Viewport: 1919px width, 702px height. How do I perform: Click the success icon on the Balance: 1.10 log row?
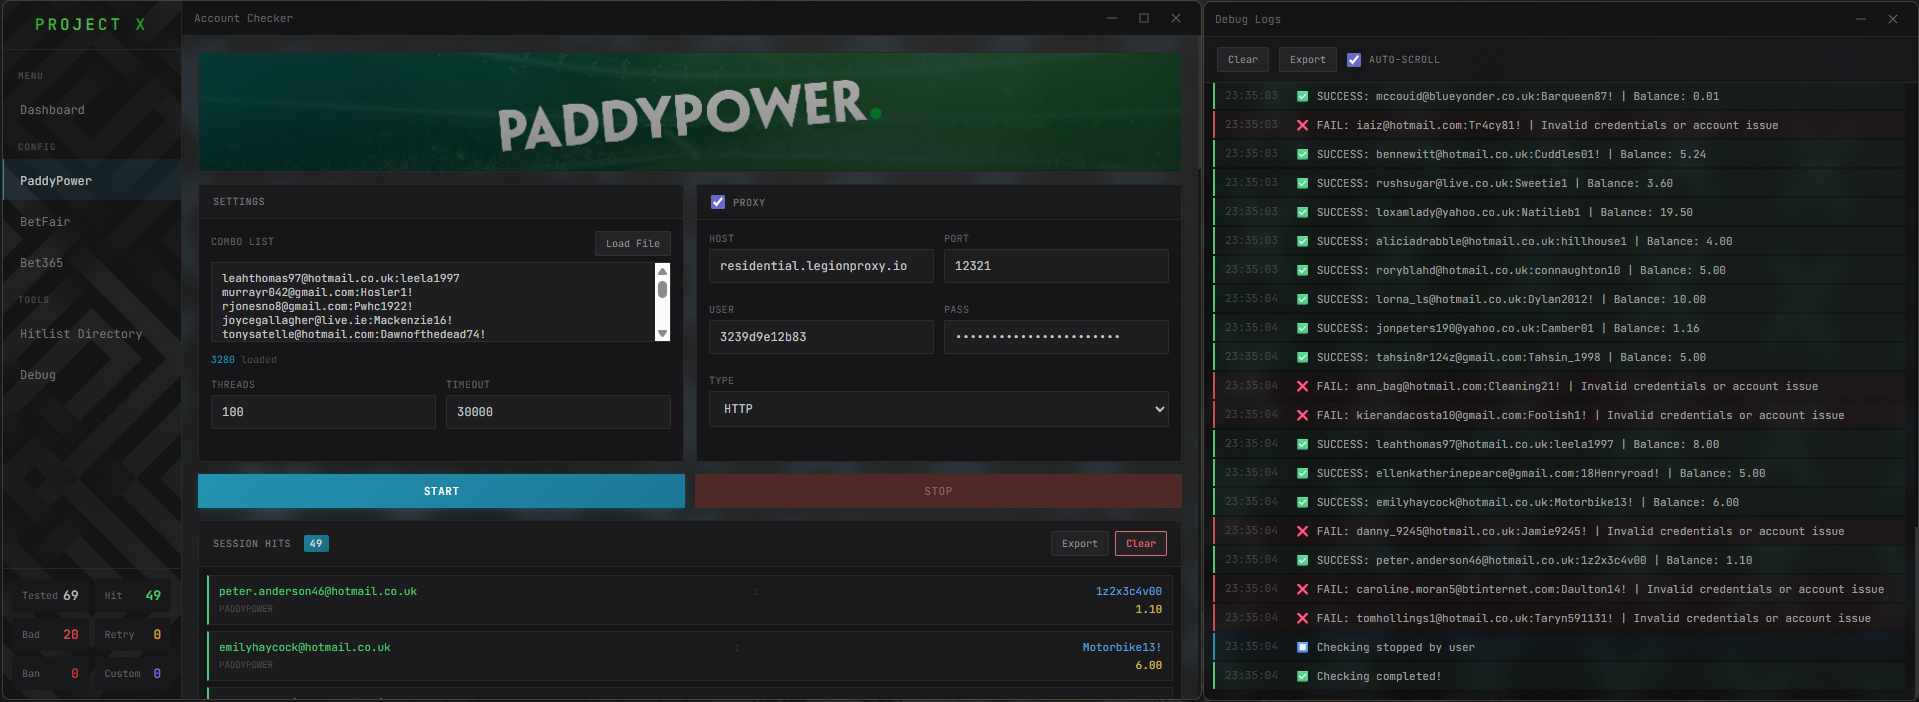(x=1302, y=561)
